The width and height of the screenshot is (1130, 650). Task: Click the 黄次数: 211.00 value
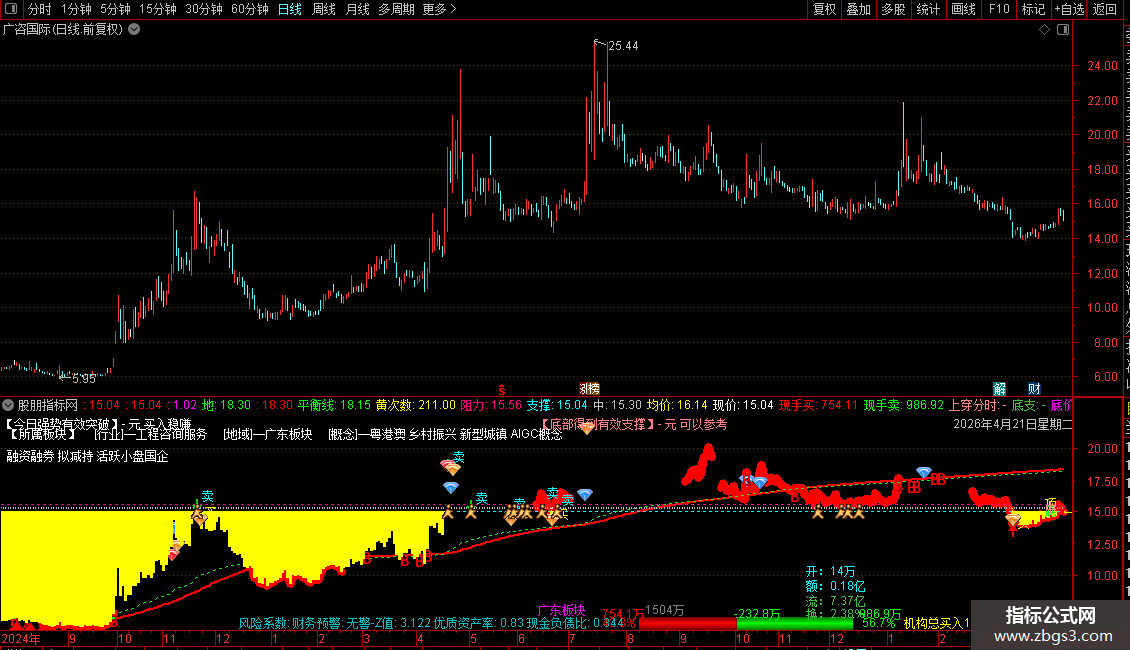coord(416,405)
